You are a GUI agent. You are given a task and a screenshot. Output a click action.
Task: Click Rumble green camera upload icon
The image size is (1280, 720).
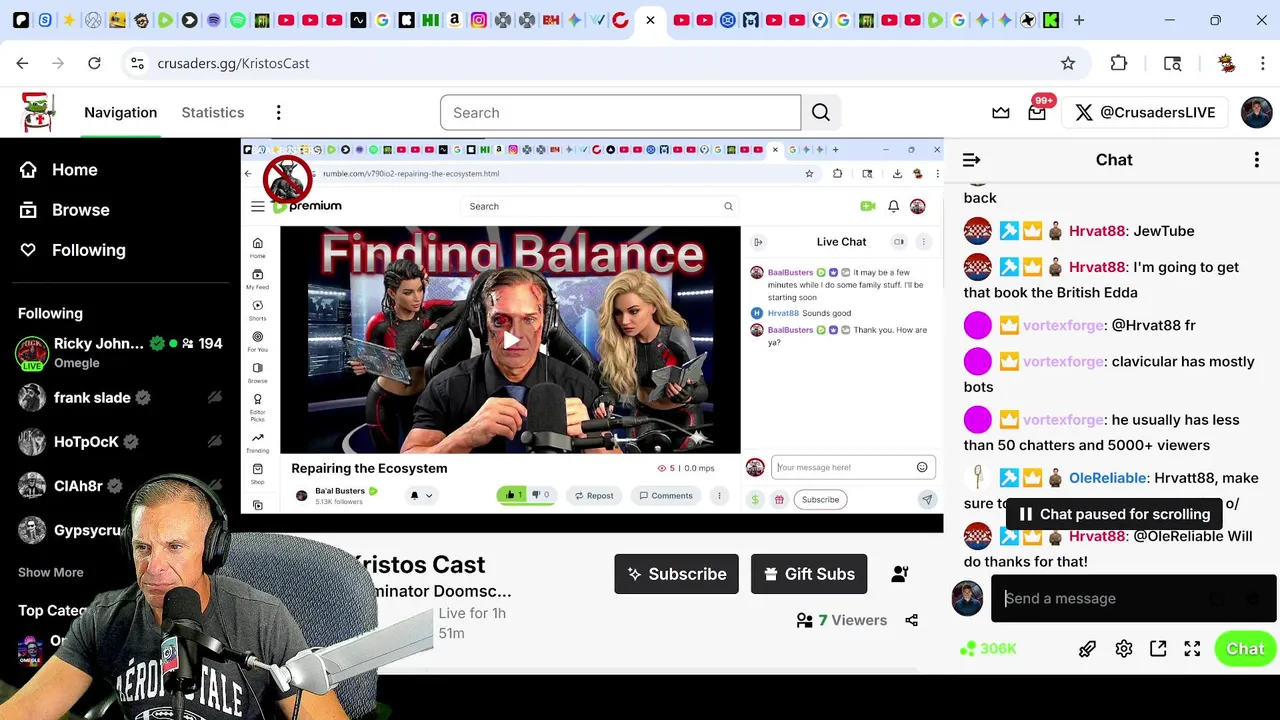click(868, 206)
